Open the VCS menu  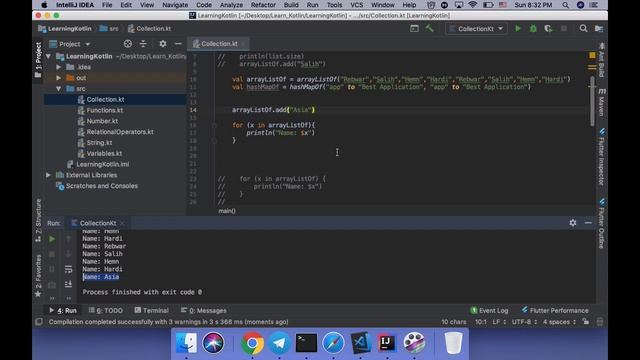[x=356, y=5]
